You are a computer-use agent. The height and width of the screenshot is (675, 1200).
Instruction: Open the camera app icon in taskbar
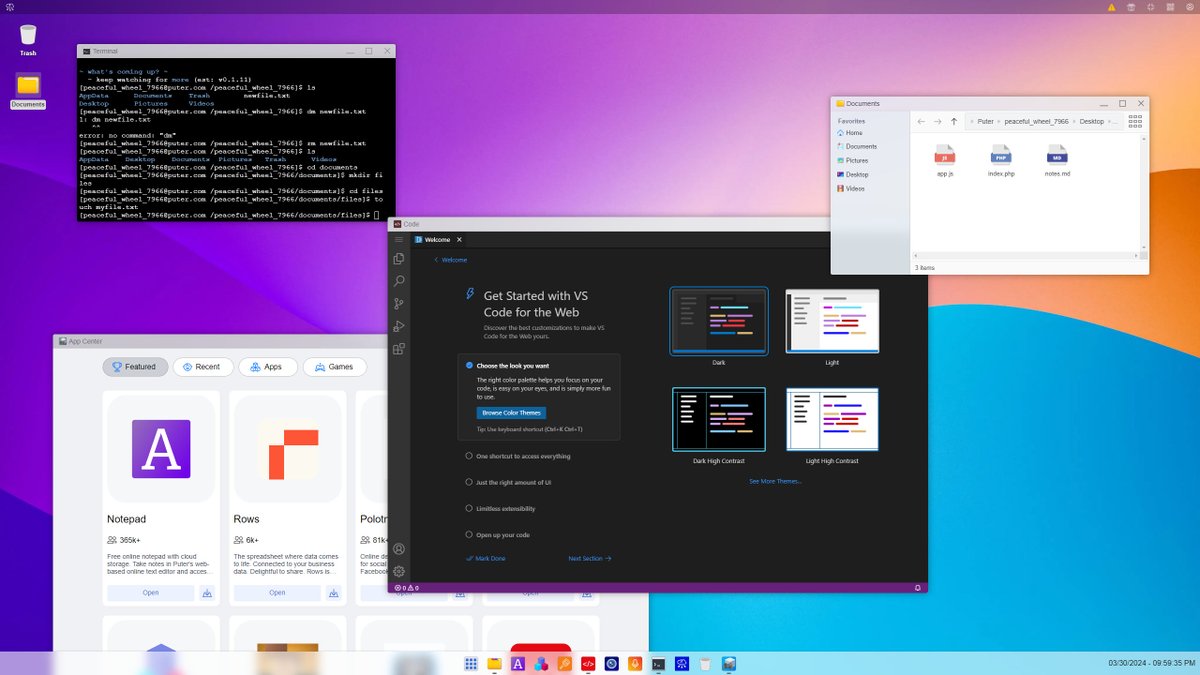[x=611, y=663]
